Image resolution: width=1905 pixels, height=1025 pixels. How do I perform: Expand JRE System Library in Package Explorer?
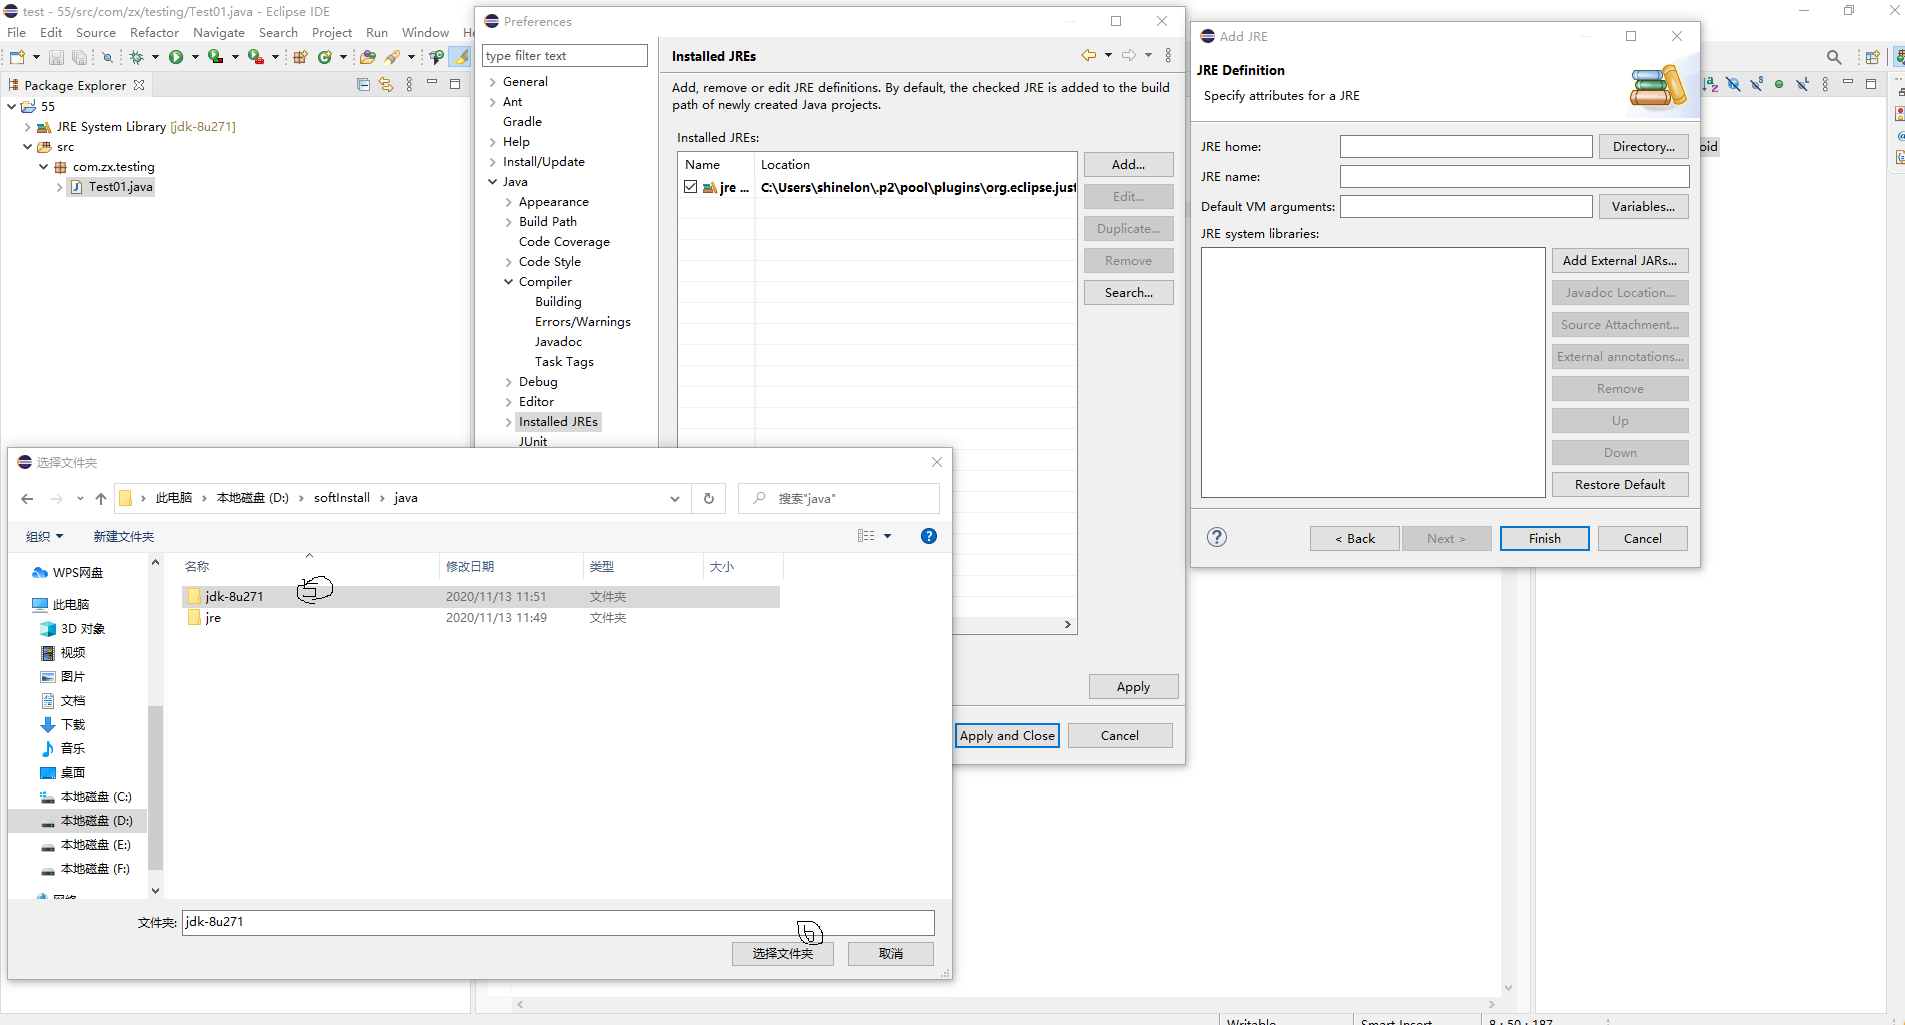click(x=27, y=127)
